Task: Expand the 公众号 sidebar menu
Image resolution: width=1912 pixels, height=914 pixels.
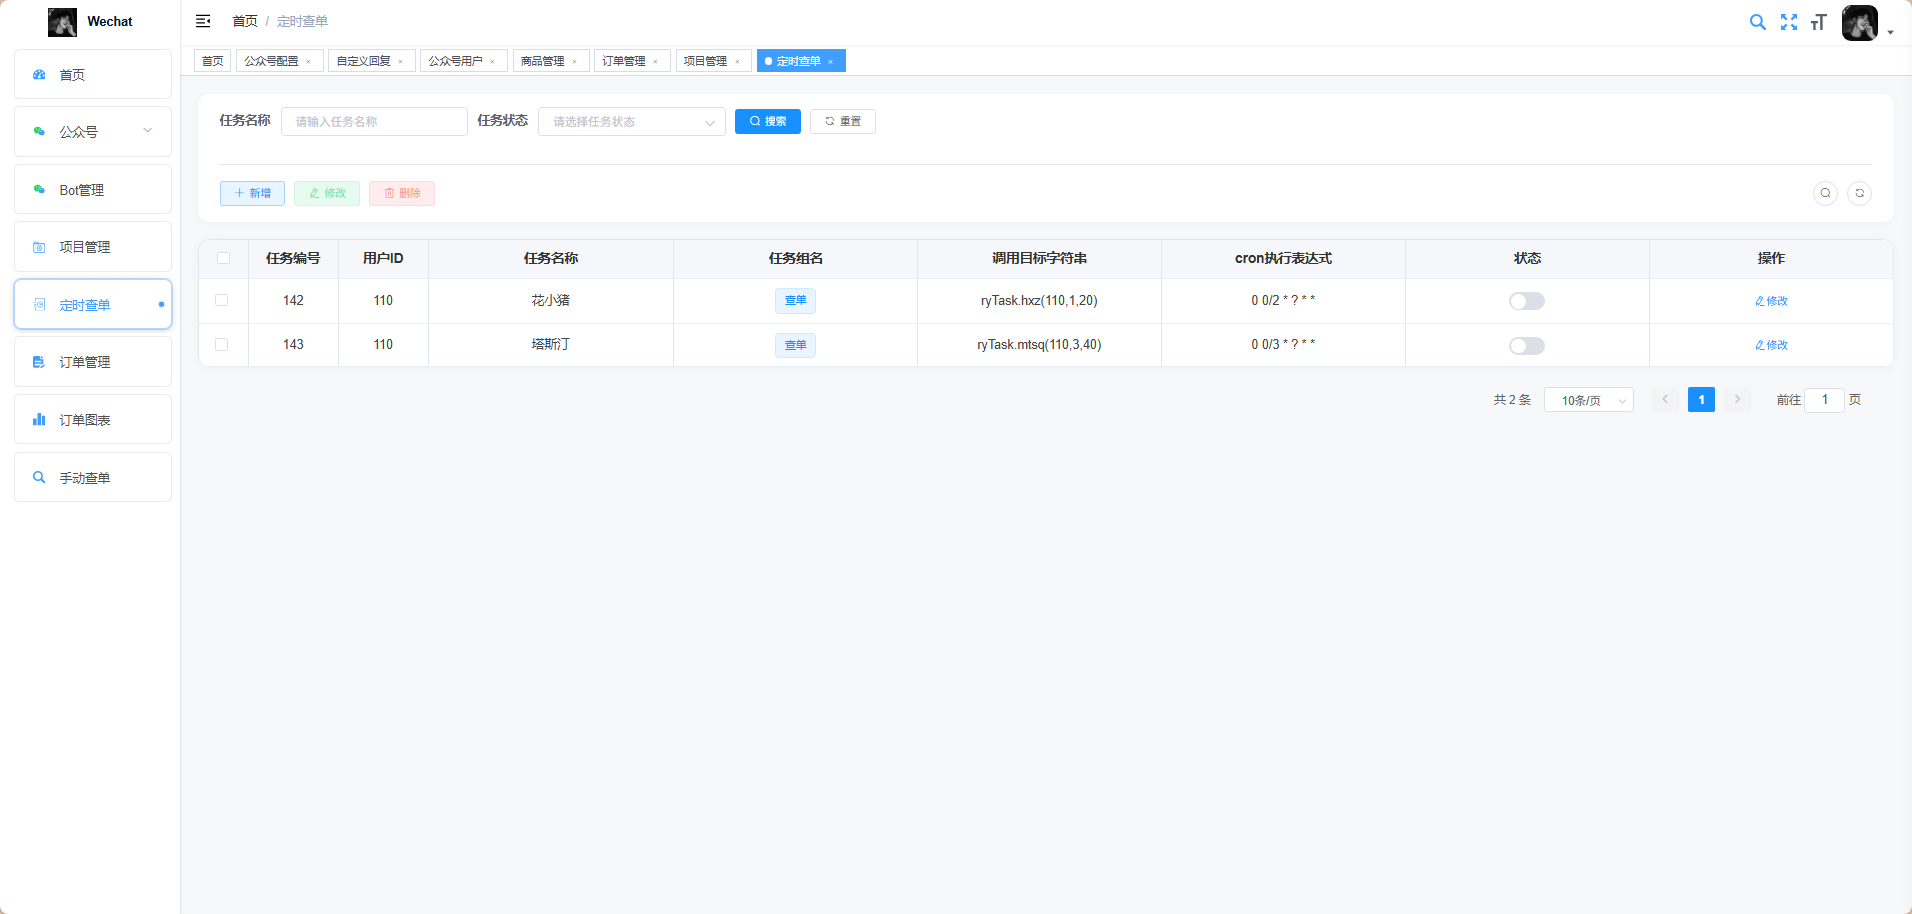Action: click(x=93, y=132)
